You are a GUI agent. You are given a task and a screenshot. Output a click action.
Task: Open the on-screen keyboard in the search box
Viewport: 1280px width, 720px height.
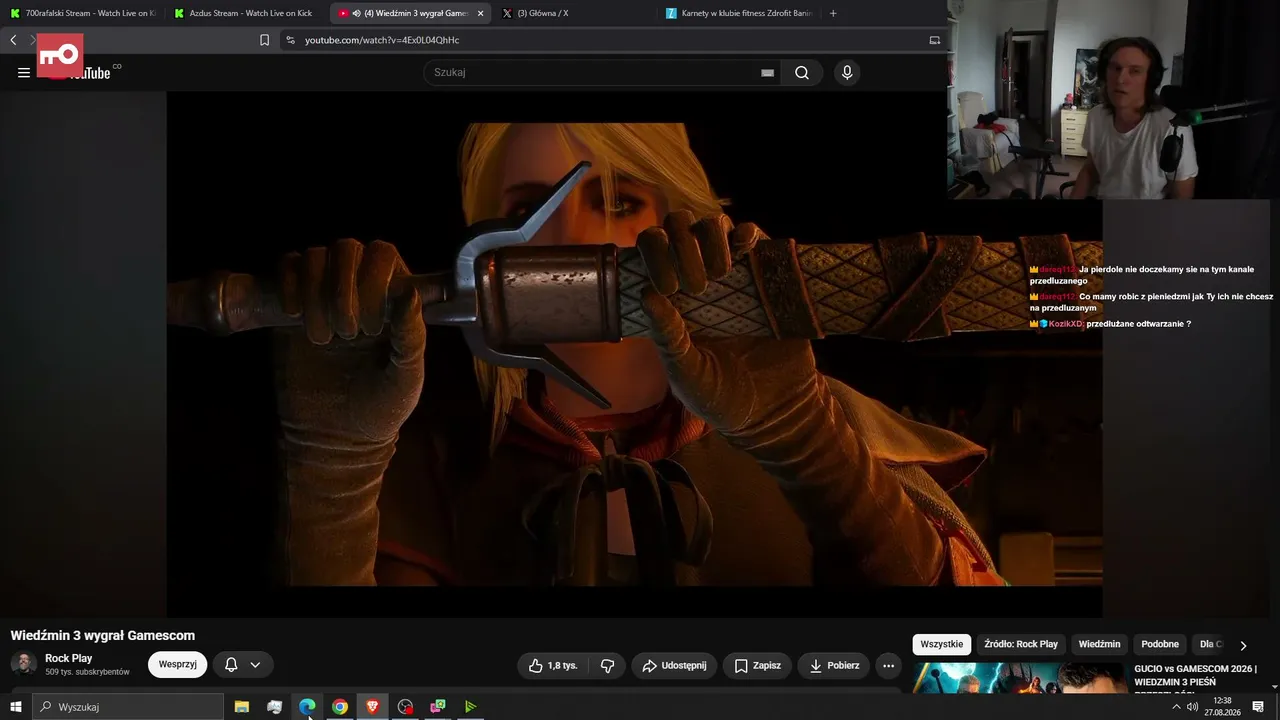tap(767, 72)
